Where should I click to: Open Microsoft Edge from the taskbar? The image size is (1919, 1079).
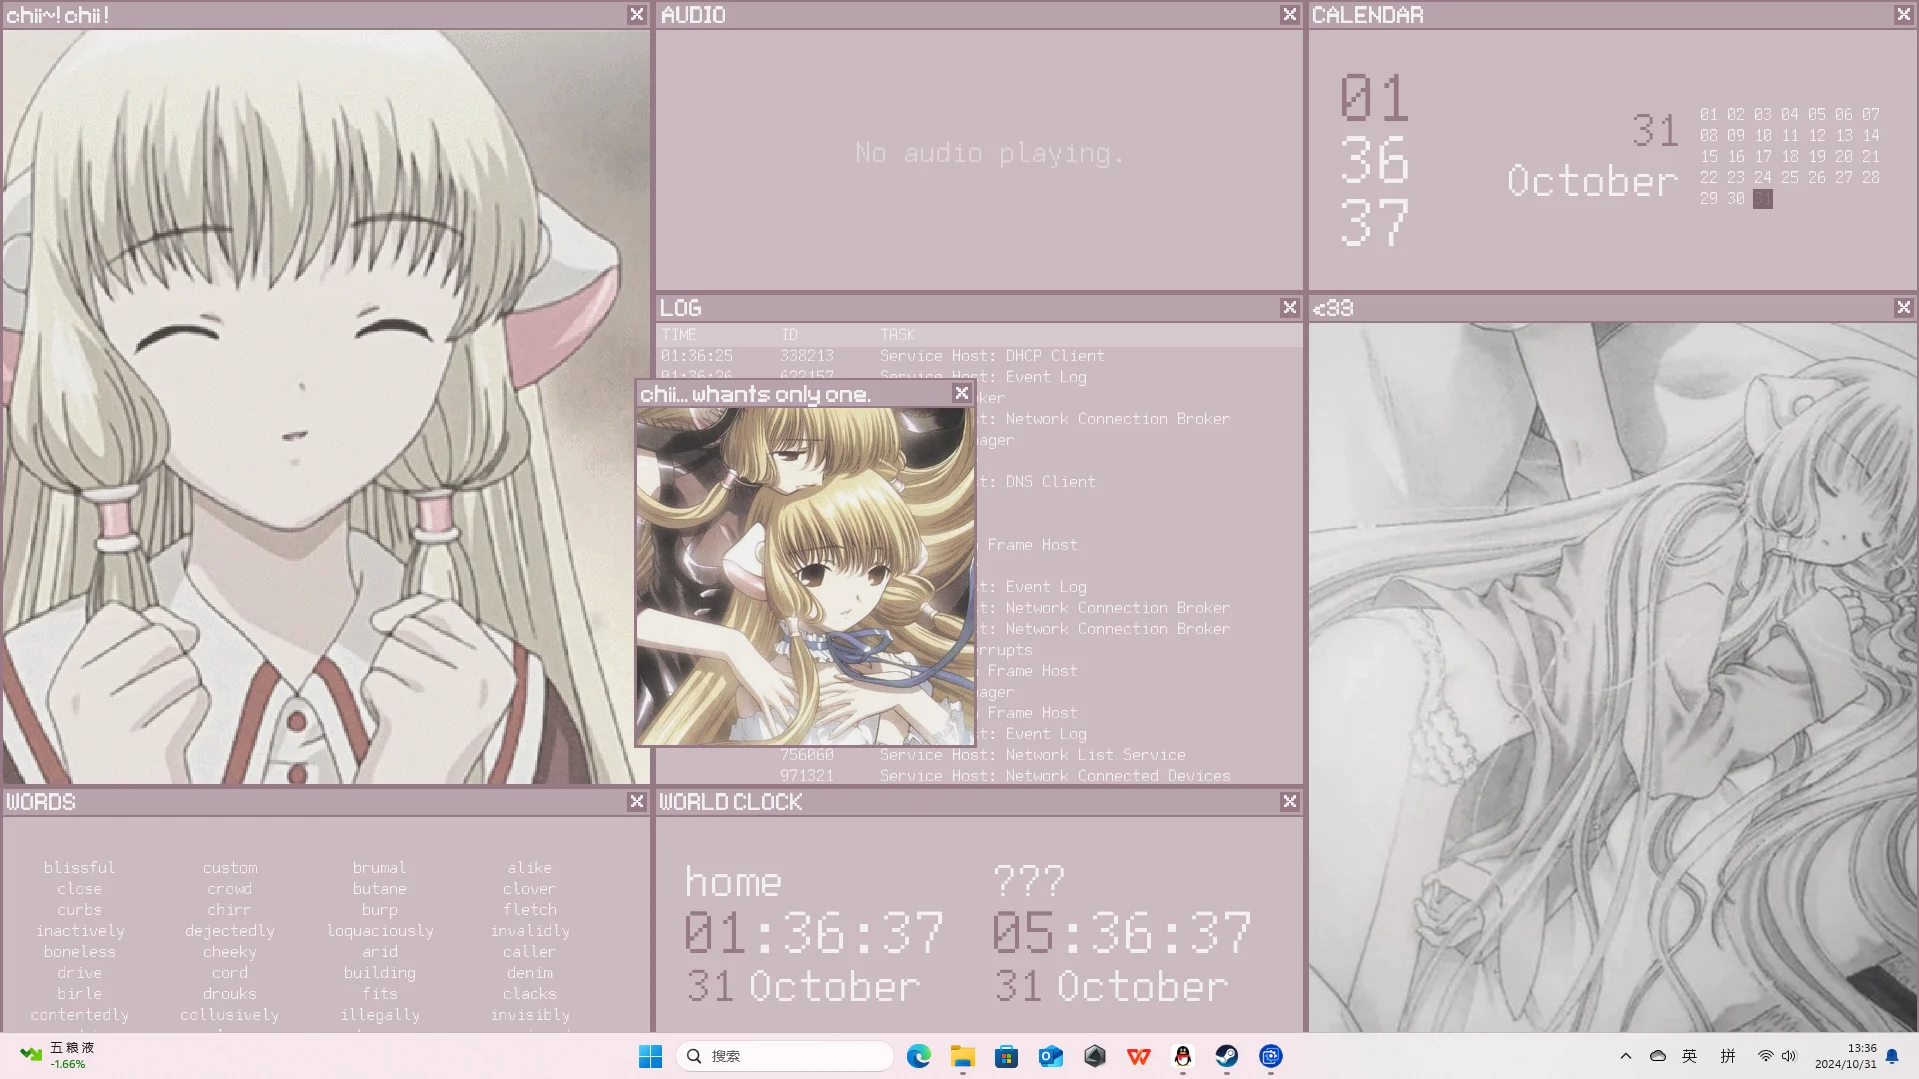918,1056
